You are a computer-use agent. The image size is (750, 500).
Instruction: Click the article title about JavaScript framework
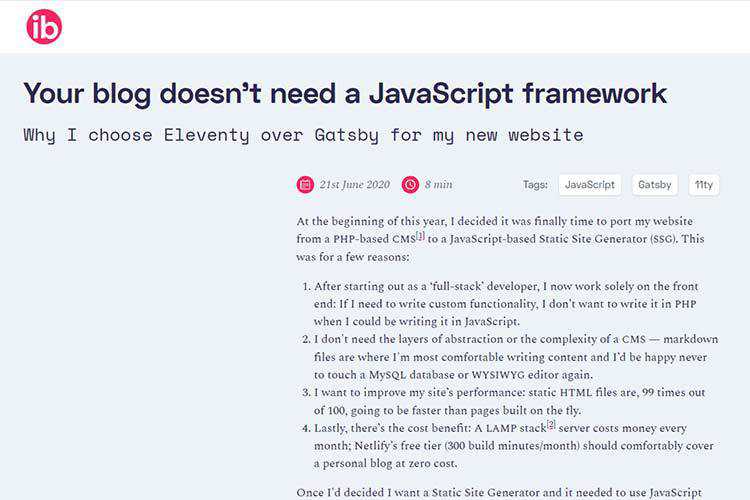point(345,93)
